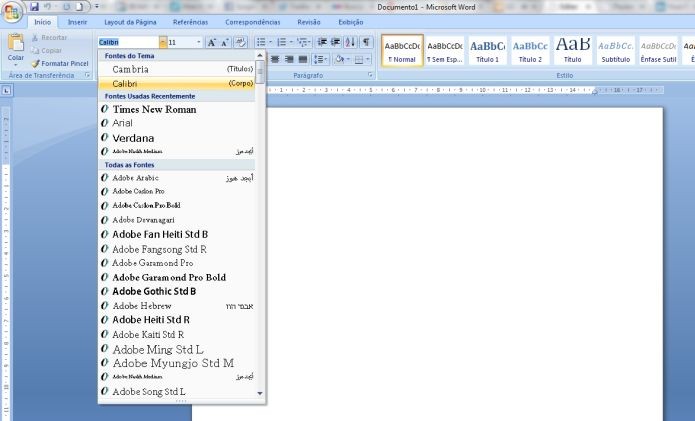695x421 pixels.
Task: Select Arial from recent fonts
Action: coord(176,123)
